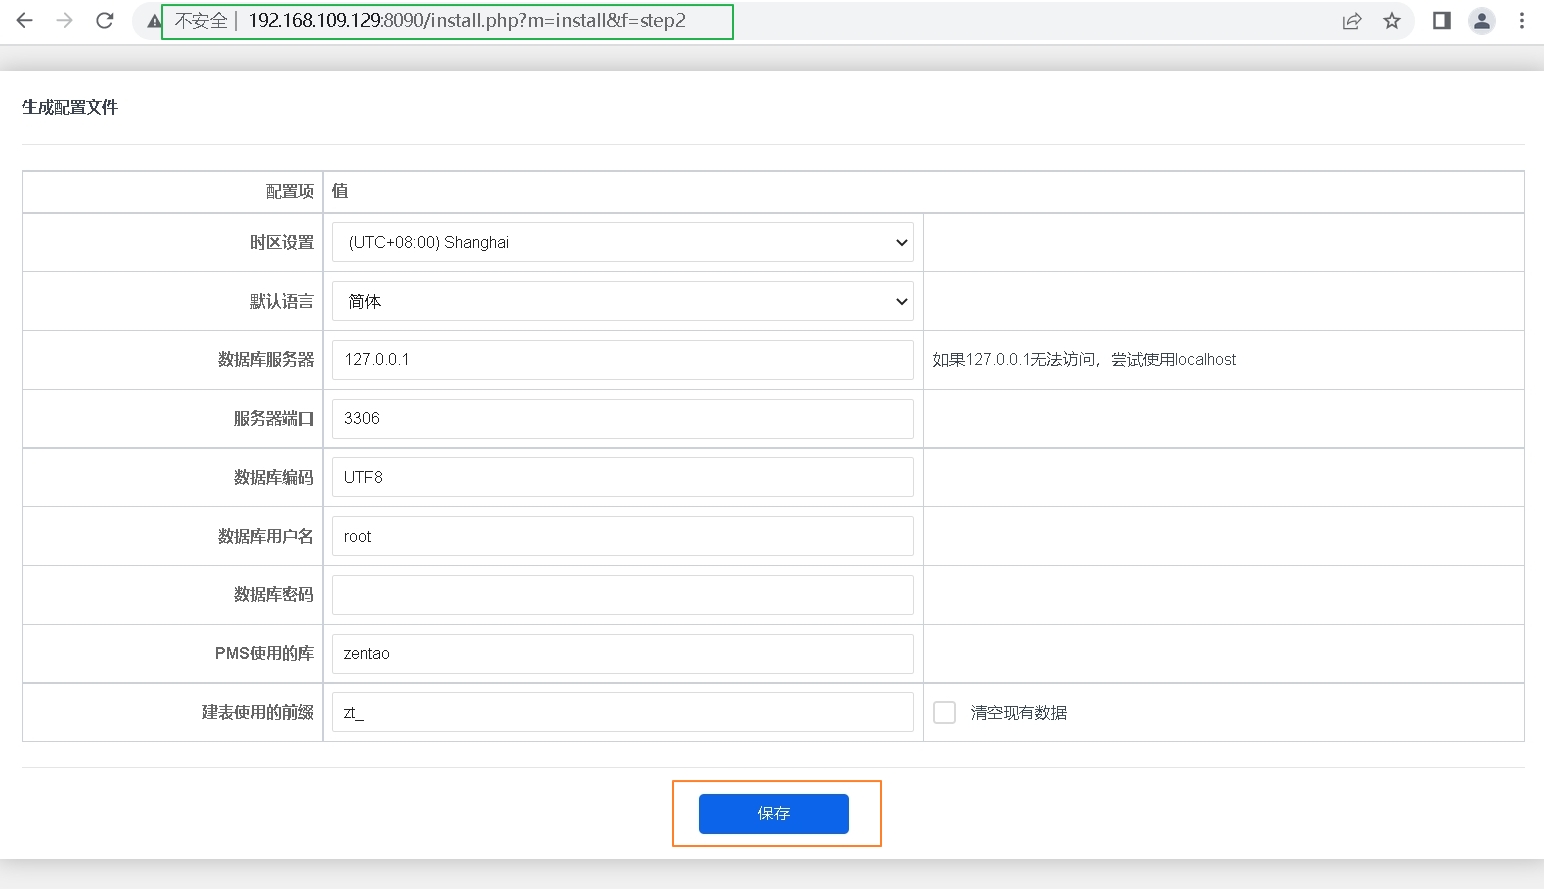Click the PMS database field zentao
The image size is (1544, 889).
[x=622, y=654]
